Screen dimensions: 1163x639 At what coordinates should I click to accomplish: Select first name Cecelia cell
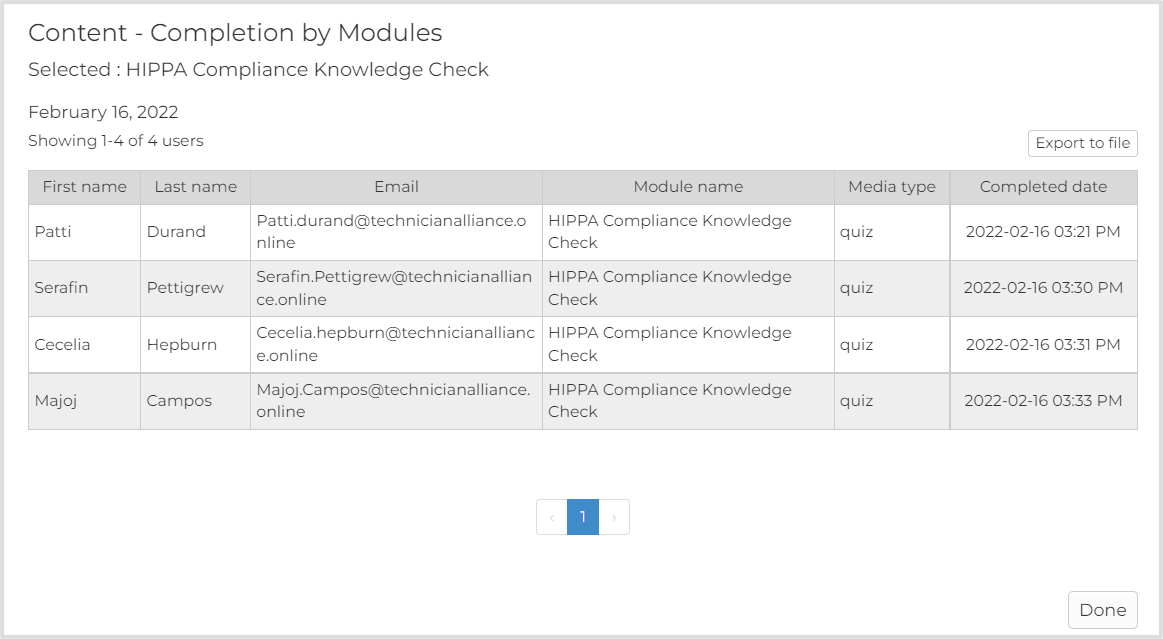tap(85, 345)
